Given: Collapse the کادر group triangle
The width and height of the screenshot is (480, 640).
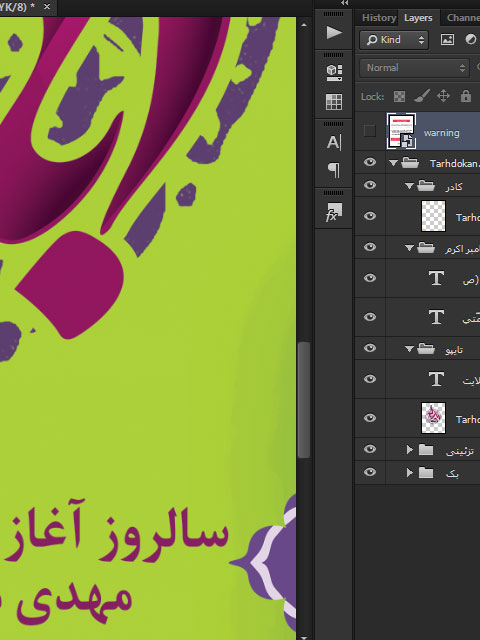Looking at the screenshot, I should click(409, 186).
